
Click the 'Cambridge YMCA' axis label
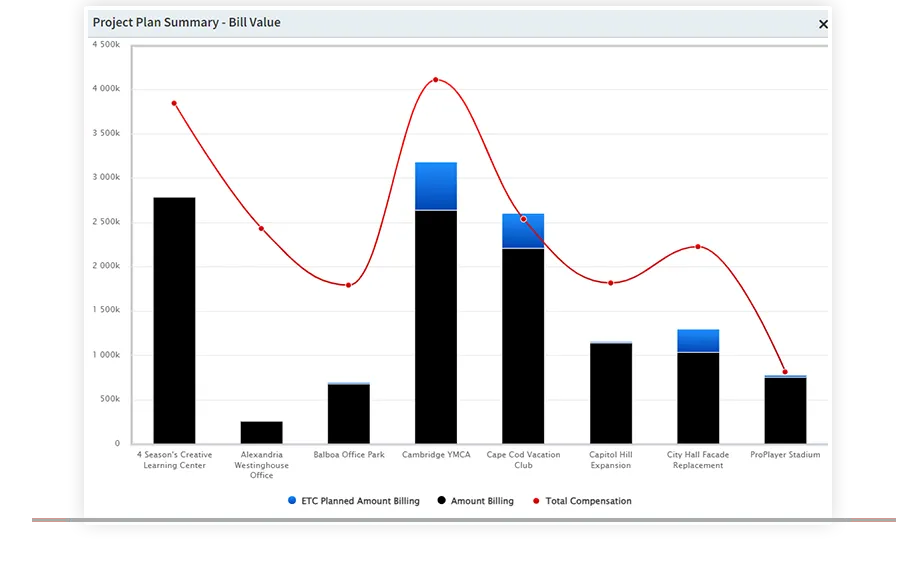point(436,455)
